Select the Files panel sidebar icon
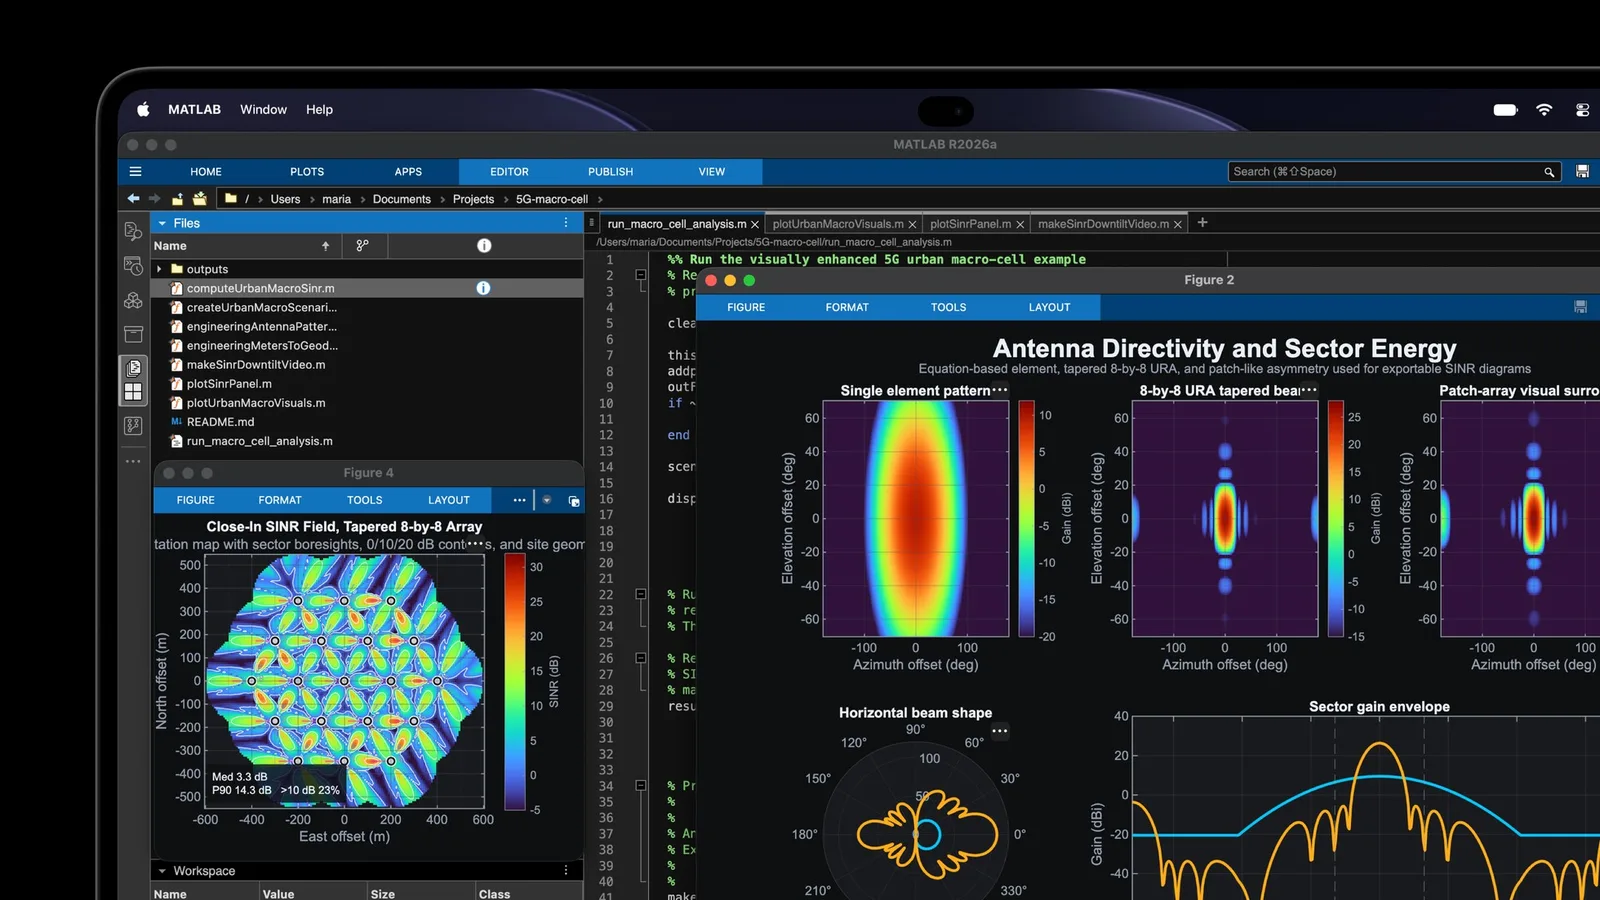Screen dimensions: 1600x900 point(133,368)
